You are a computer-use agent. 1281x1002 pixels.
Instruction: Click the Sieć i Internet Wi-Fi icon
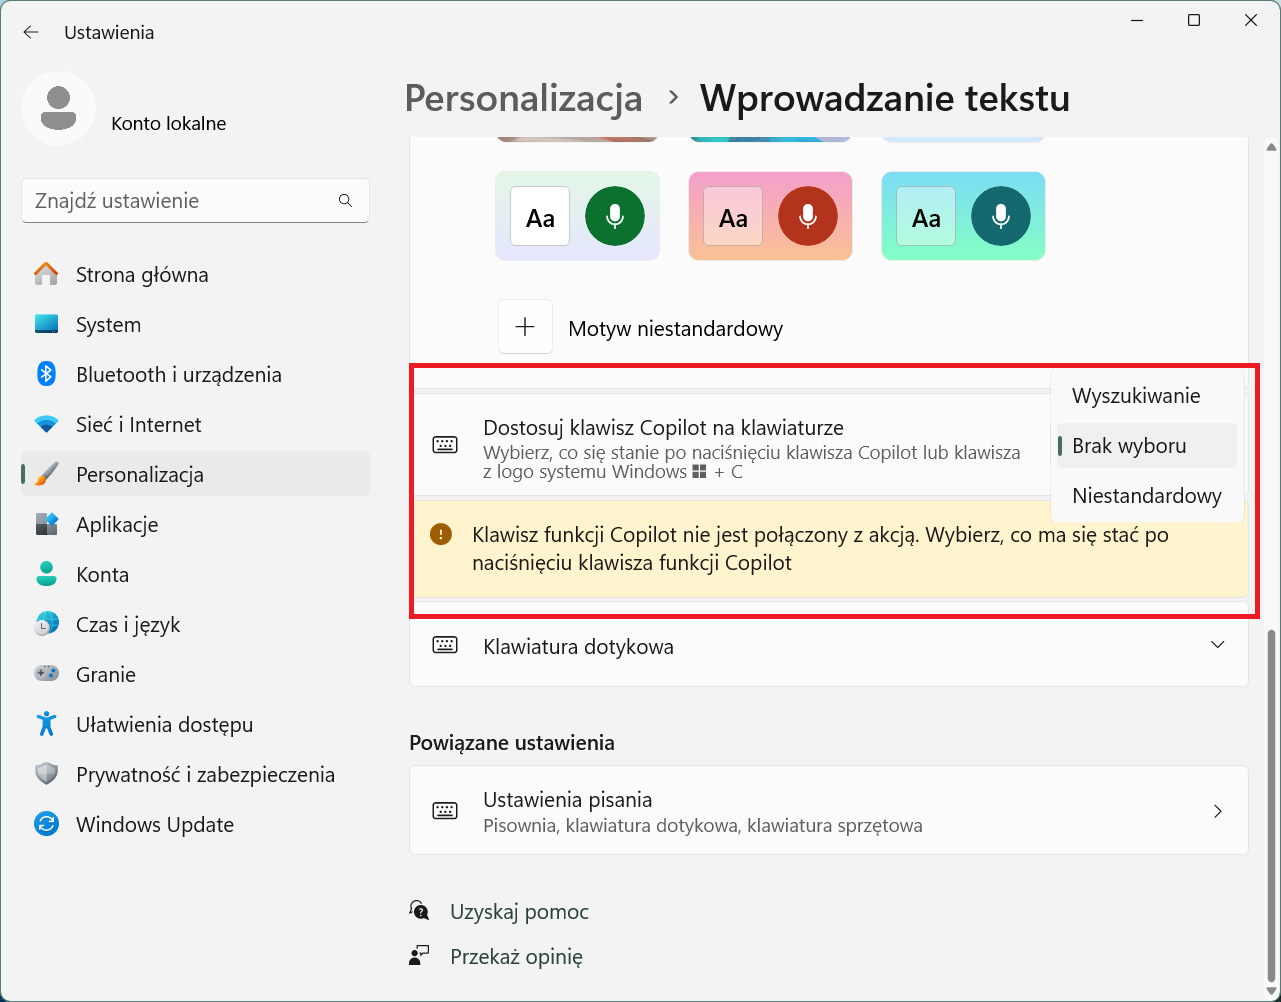46,424
